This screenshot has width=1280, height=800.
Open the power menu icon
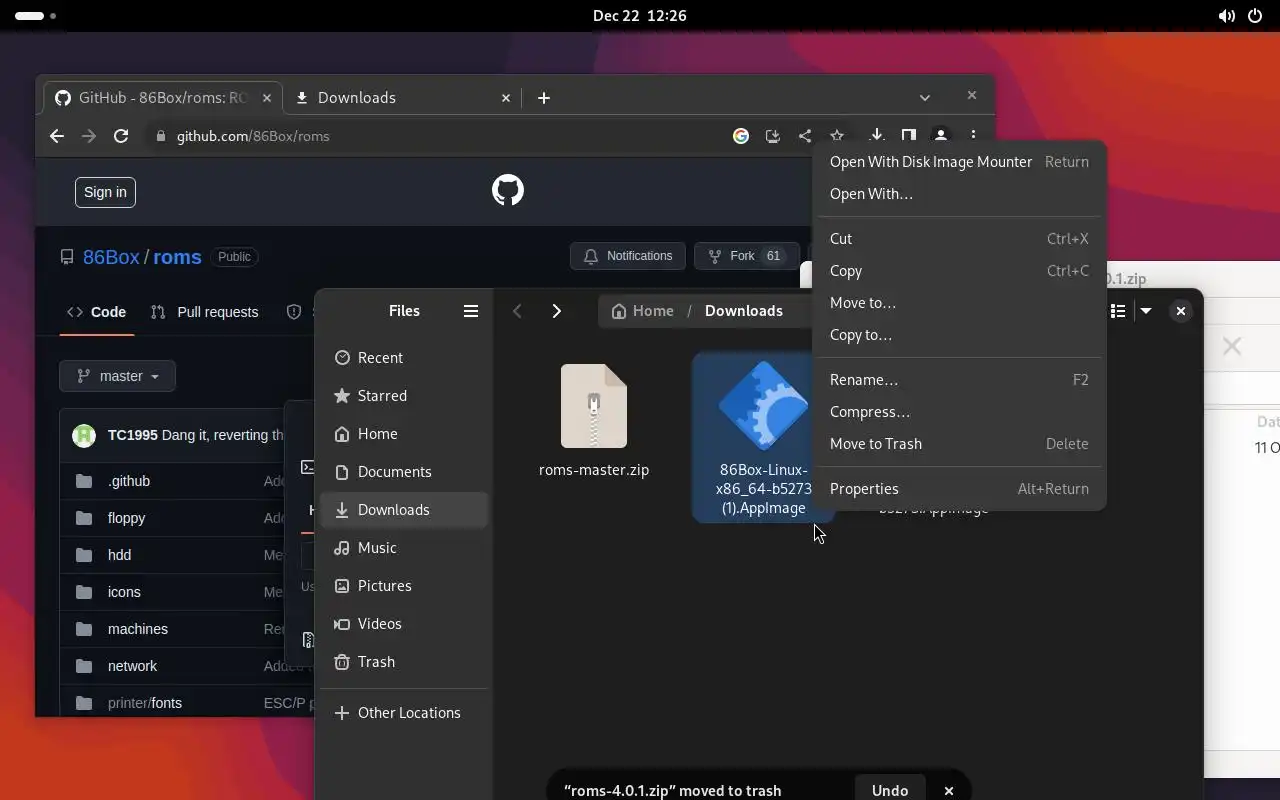[x=1256, y=16]
